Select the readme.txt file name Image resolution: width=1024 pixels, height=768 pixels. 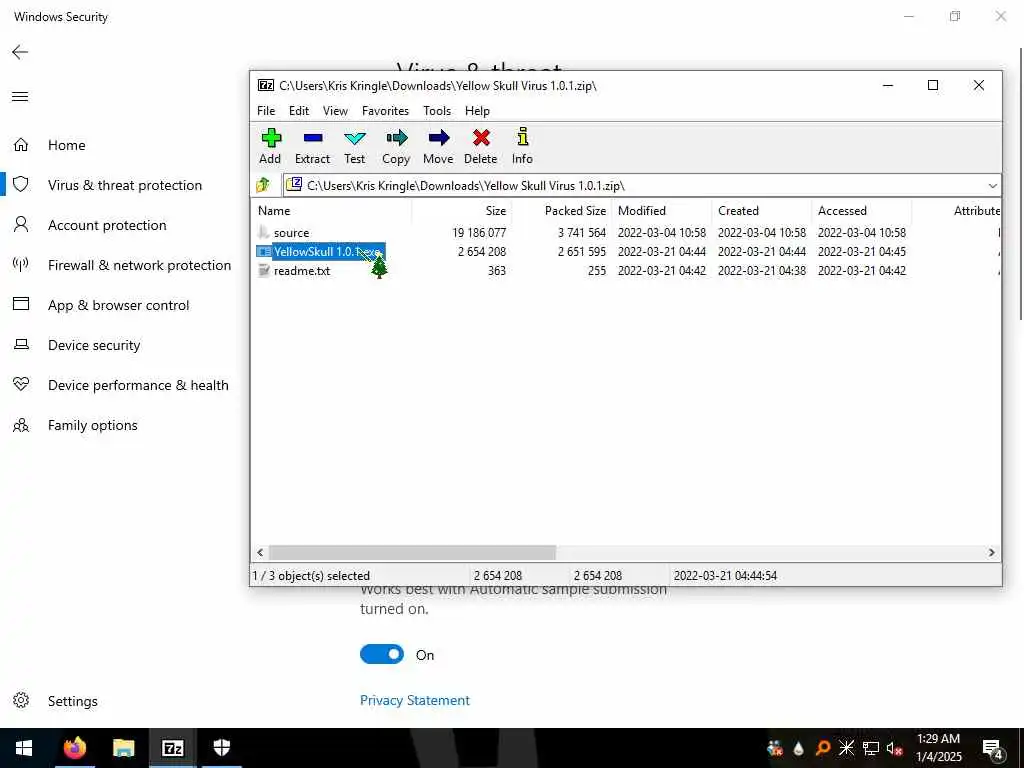tap(302, 270)
